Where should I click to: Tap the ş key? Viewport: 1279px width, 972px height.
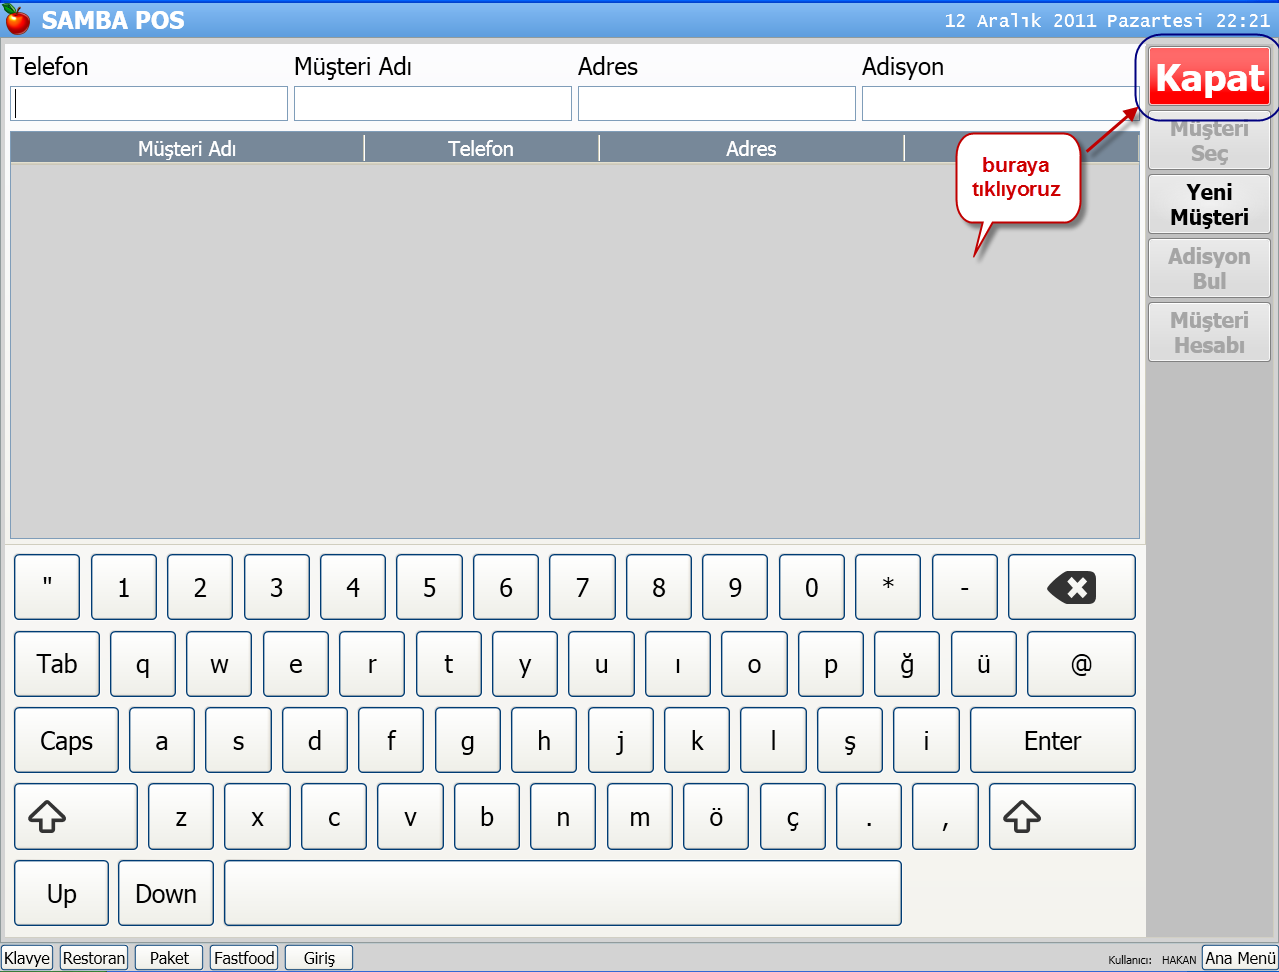[849, 741]
